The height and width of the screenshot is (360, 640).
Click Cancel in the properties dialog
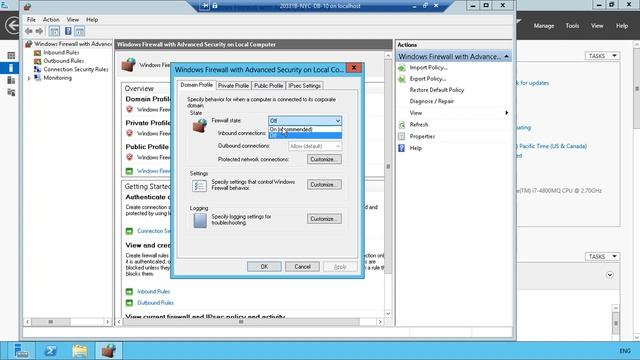point(302,267)
